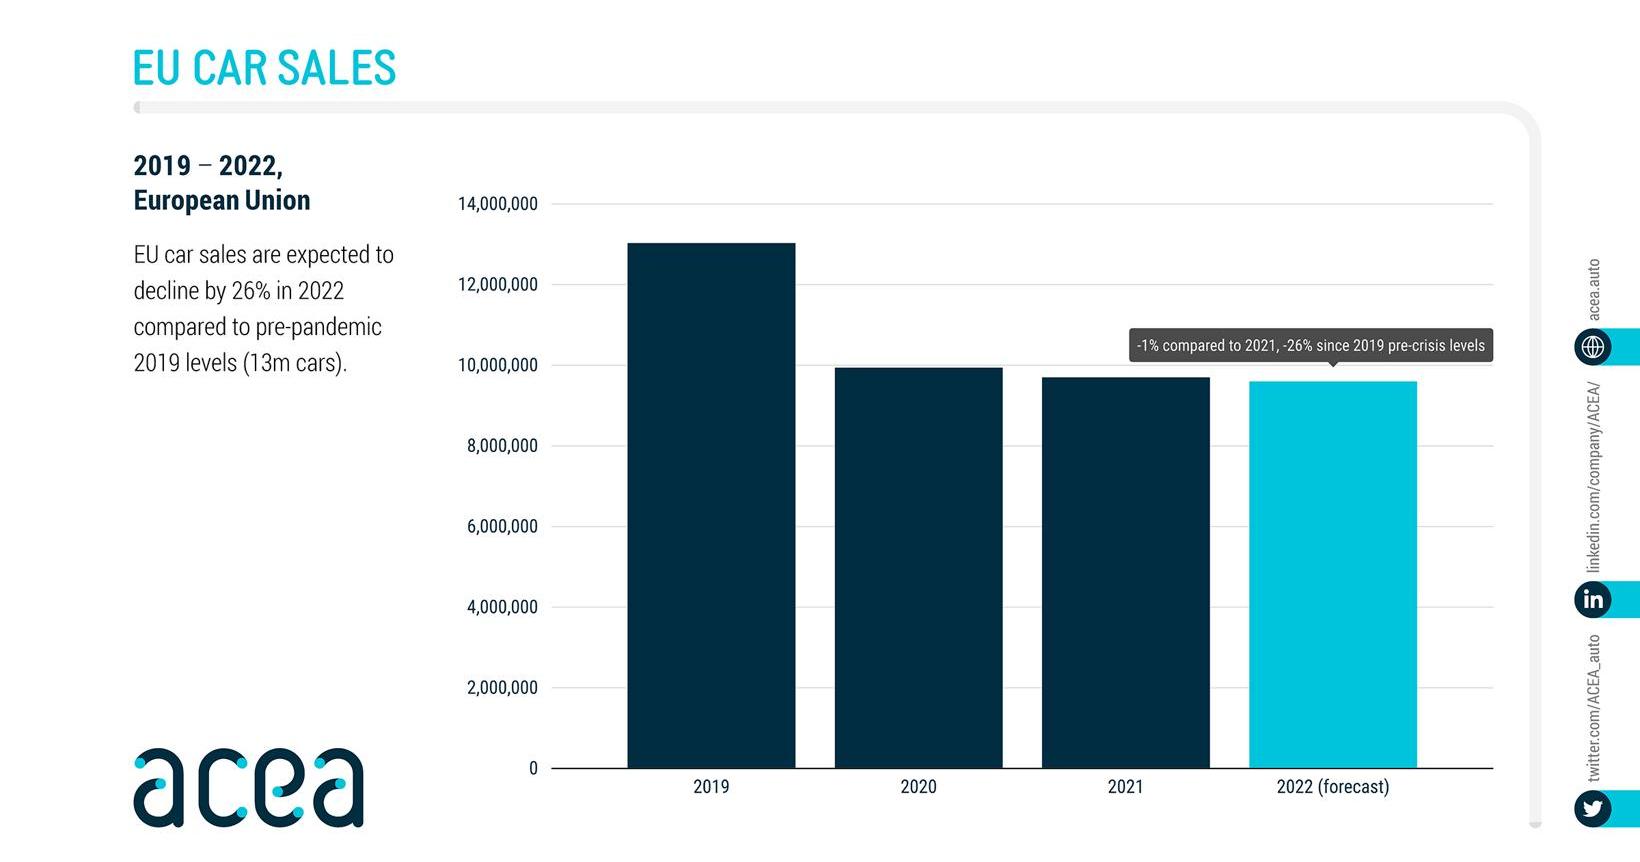Click the '2019 – 2022, European Union' heading
1640x862 pixels.
coord(222,183)
